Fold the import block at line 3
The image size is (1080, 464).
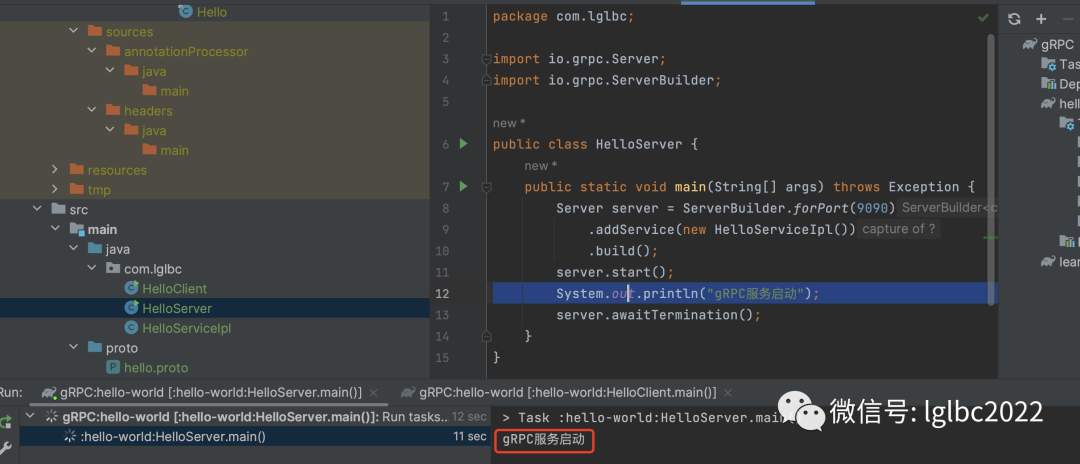[486, 59]
